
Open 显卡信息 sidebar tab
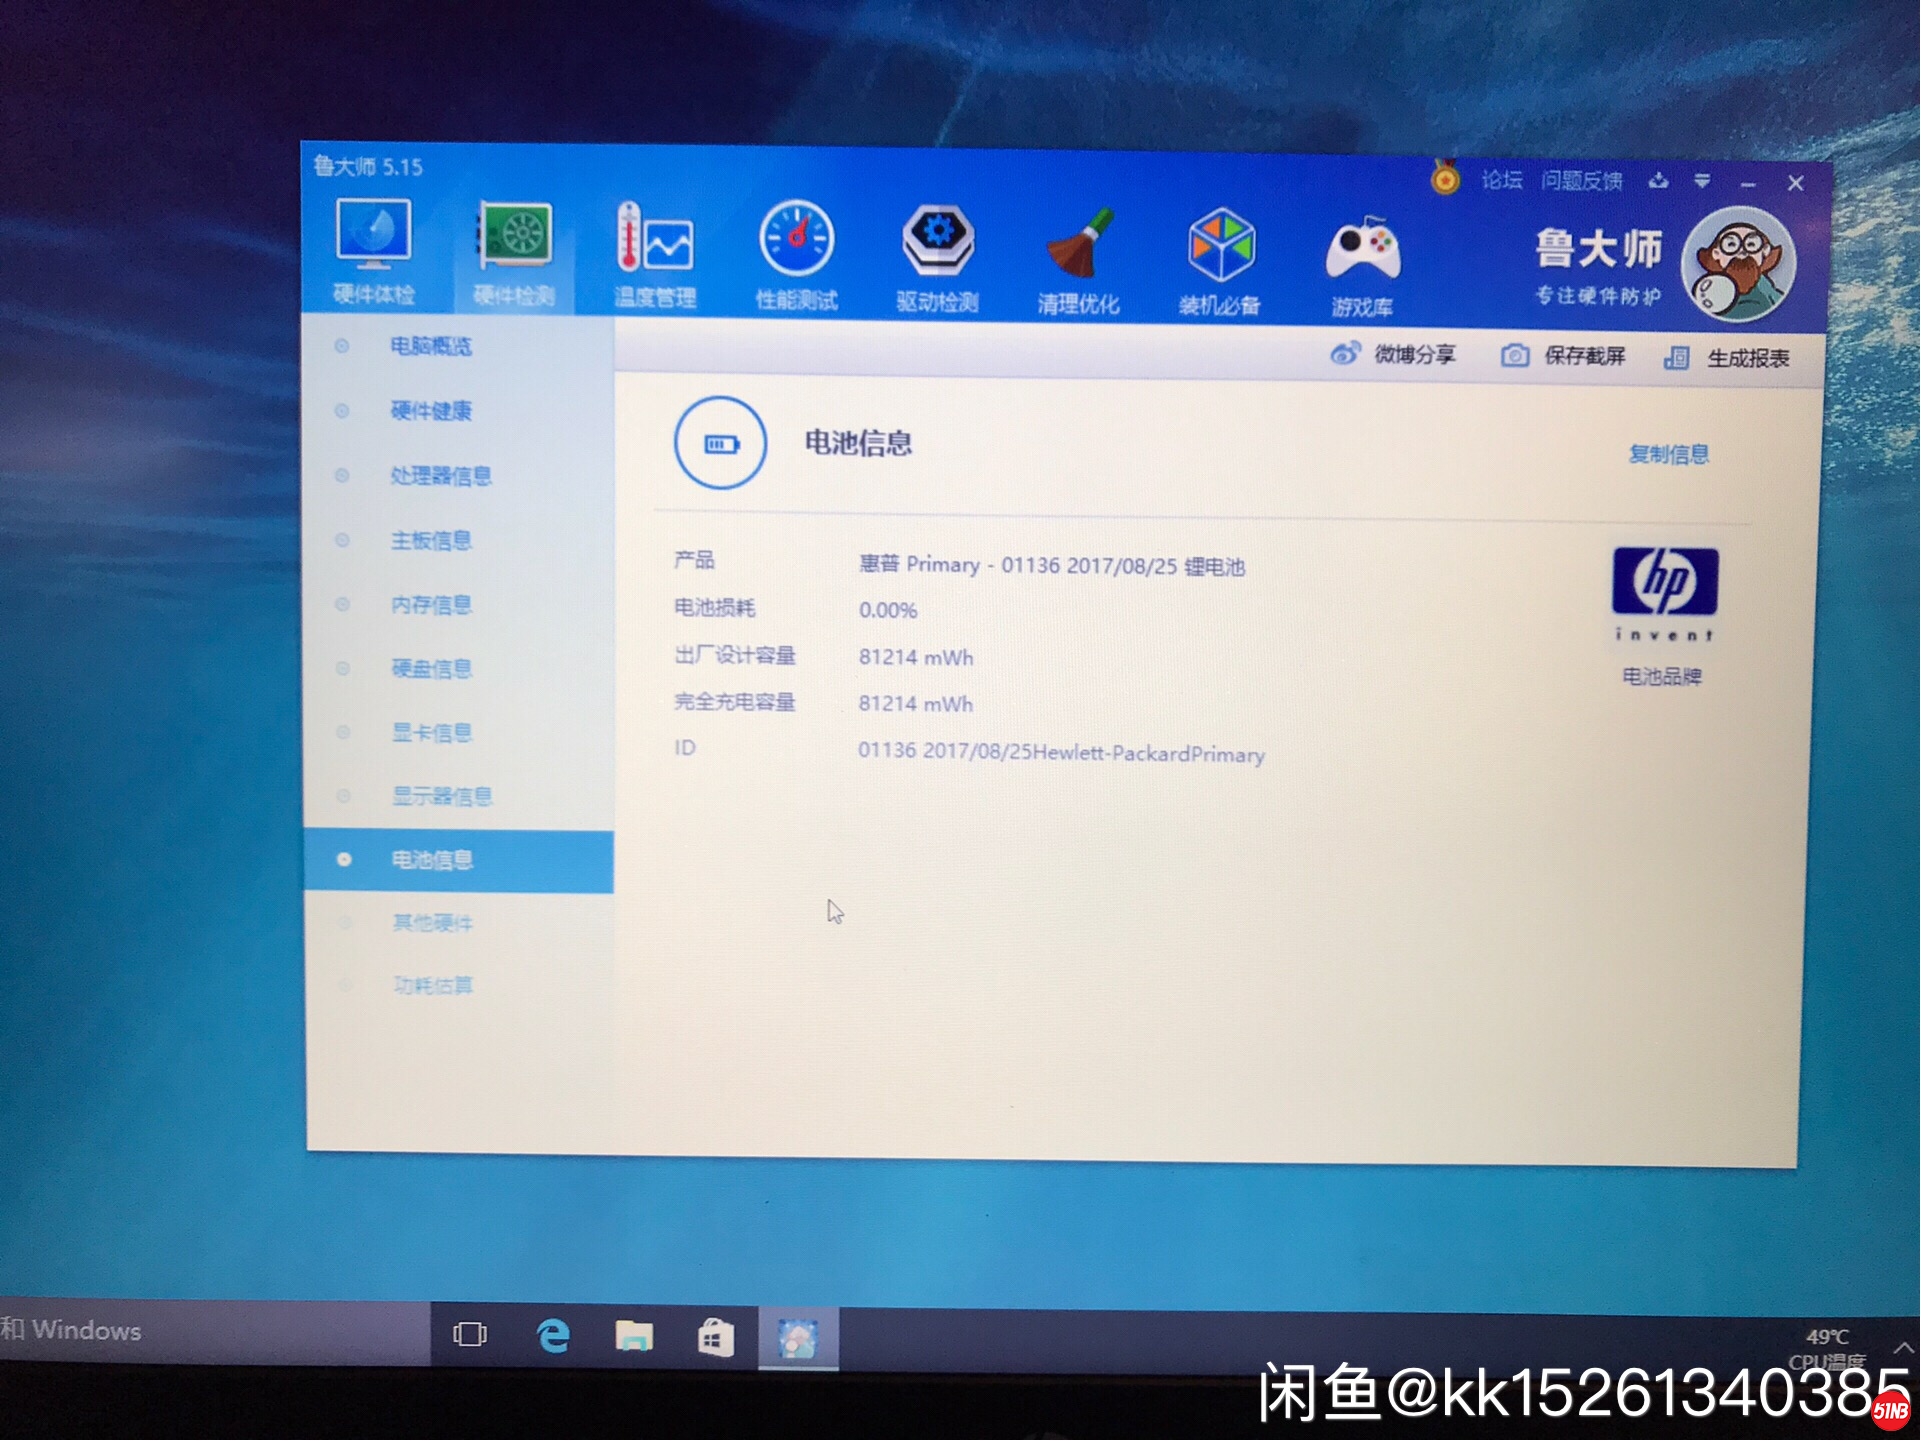coord(431,733)
